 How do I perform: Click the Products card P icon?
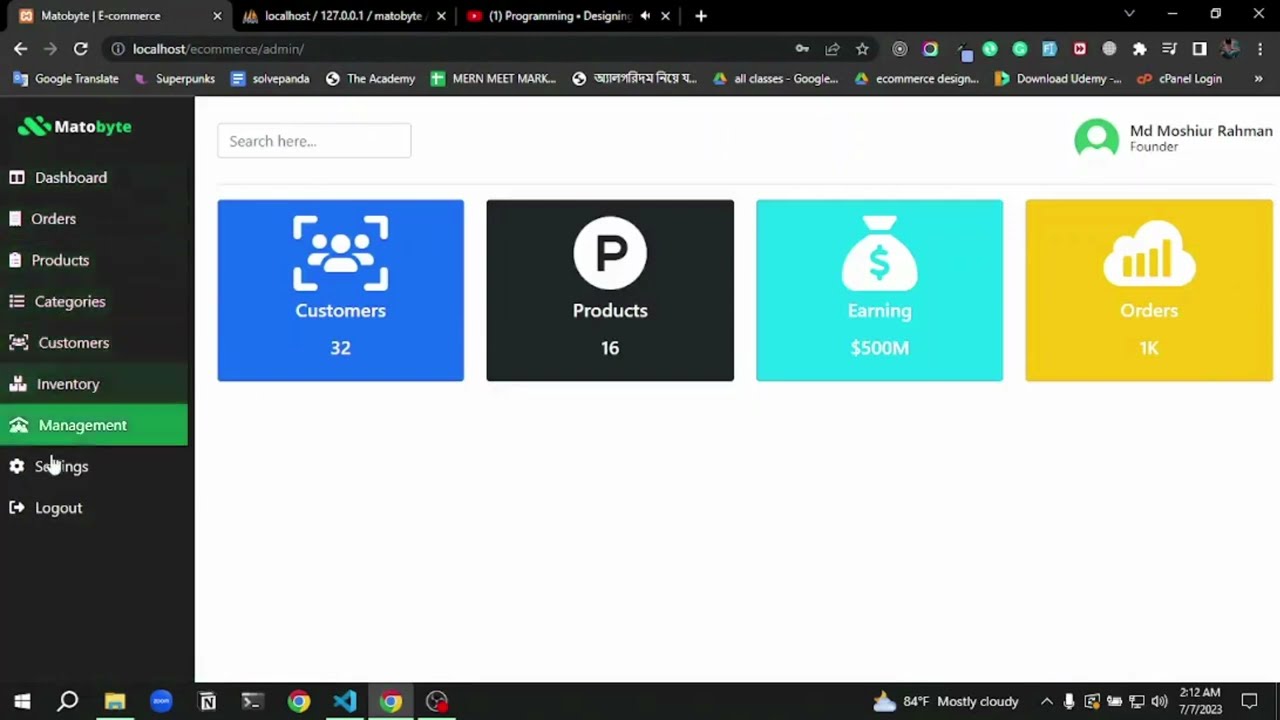(x=610, y=253)
